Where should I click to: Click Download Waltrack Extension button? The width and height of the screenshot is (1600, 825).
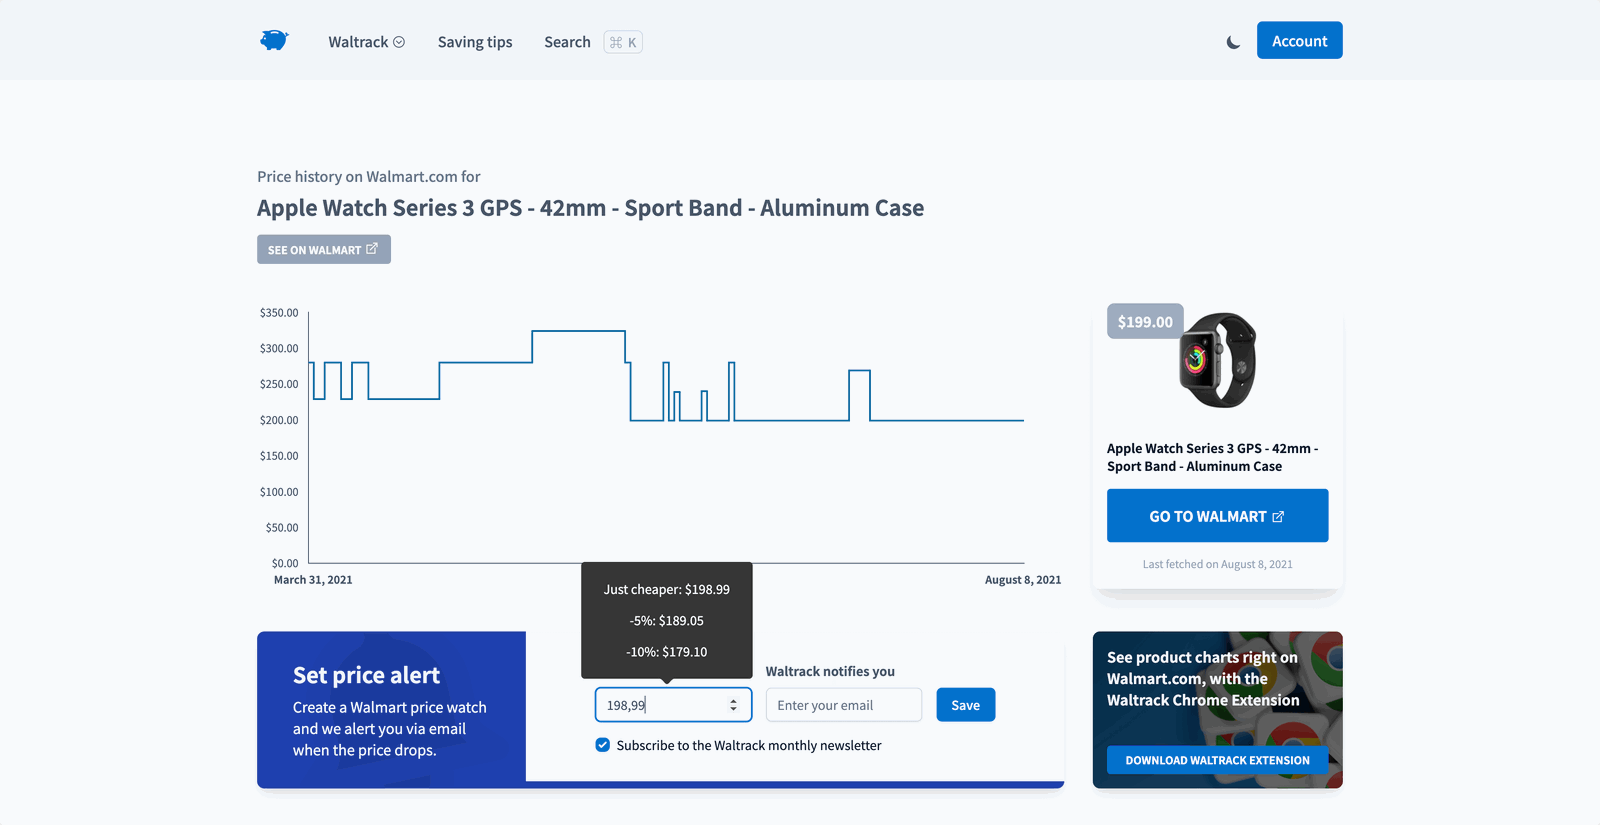[x=1217, y=760]
